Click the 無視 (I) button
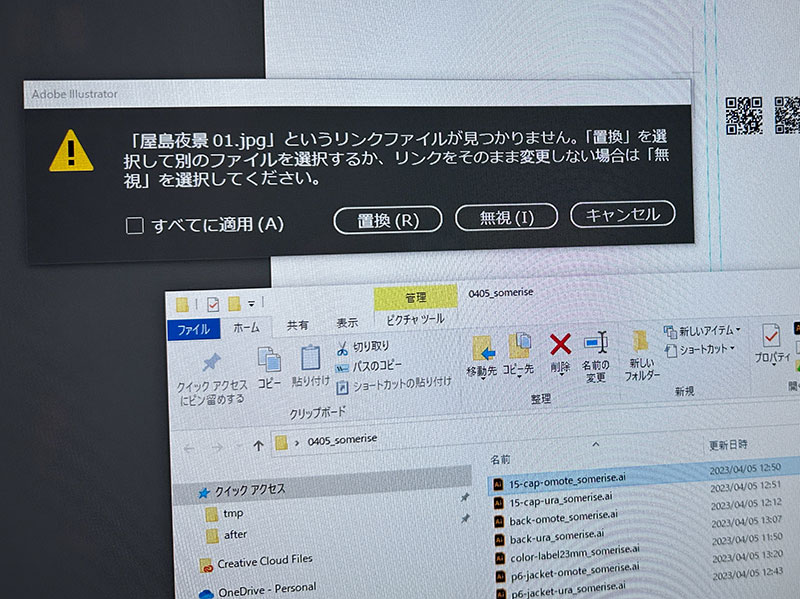The width and height of the screenshot is (800, 599). click(x=506, y=217)
